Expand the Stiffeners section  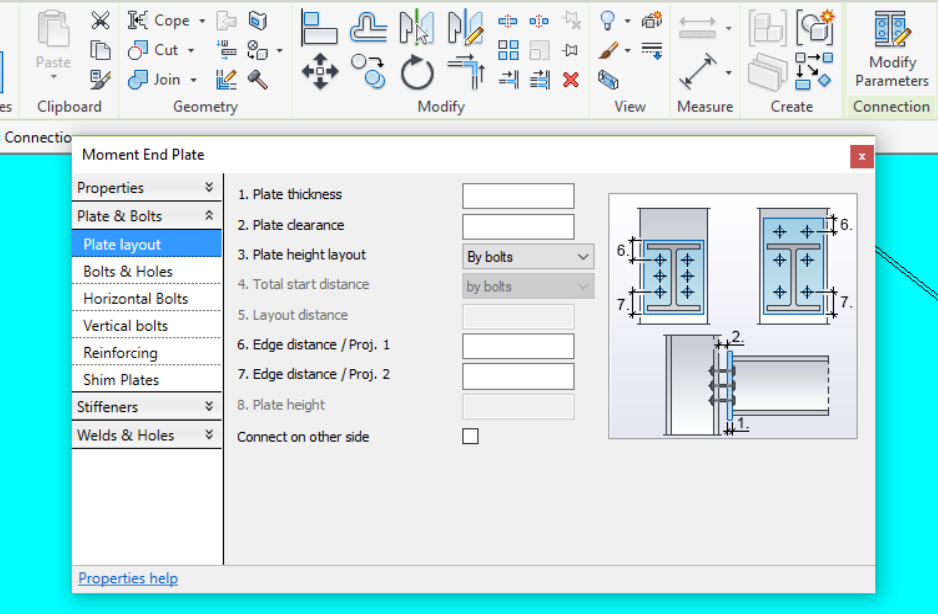click(146, 407)
